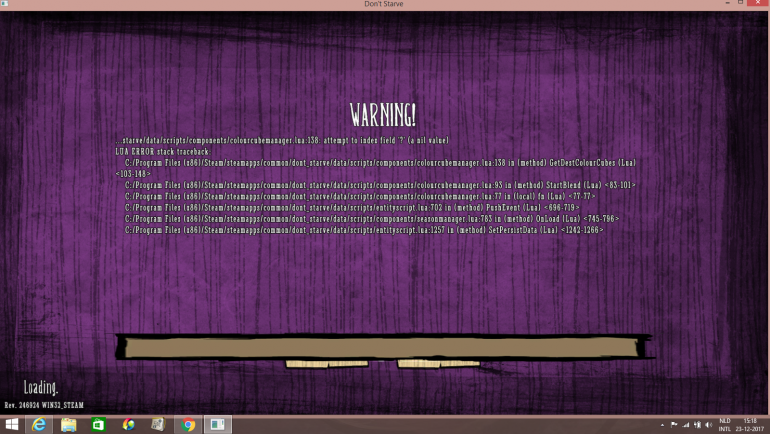
Task: Open the green Windows Store icon
Action: 98,425
